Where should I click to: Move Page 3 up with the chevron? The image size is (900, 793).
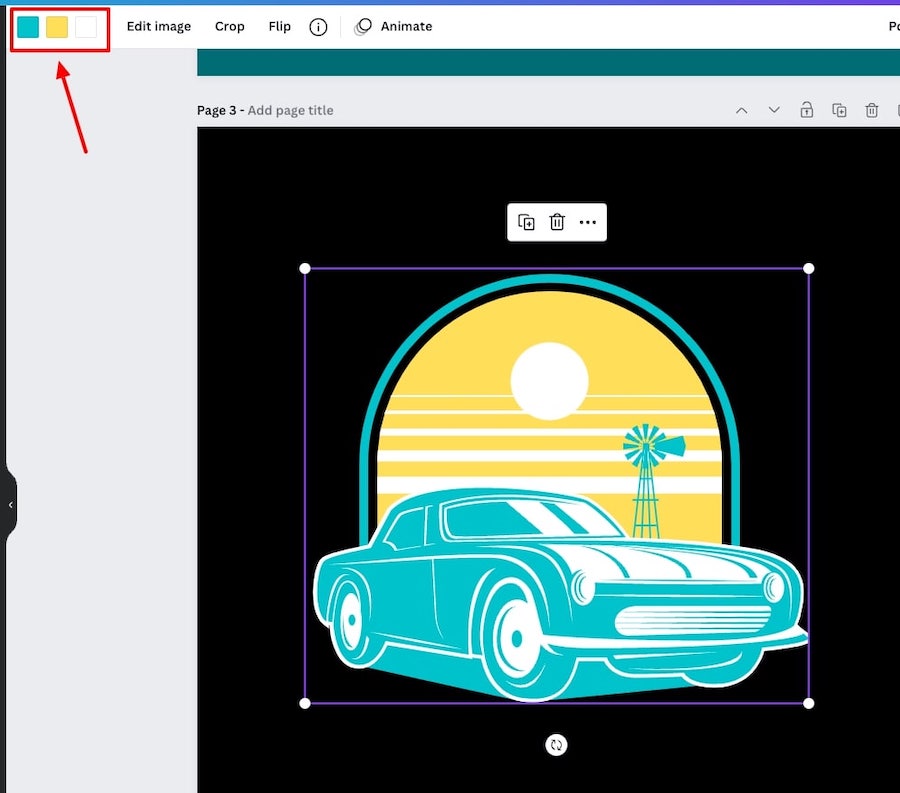pyautogui.click(x=741, y=110)
